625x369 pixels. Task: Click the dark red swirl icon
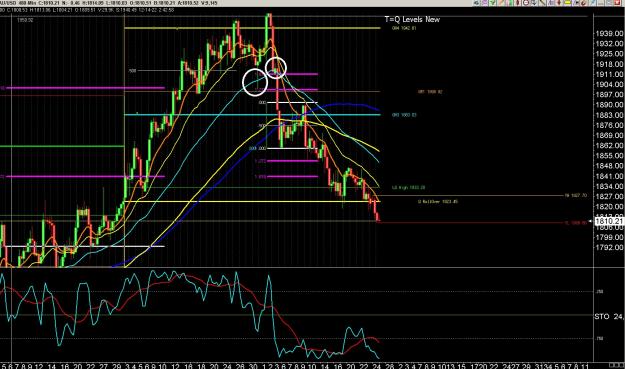pos(583,2)
